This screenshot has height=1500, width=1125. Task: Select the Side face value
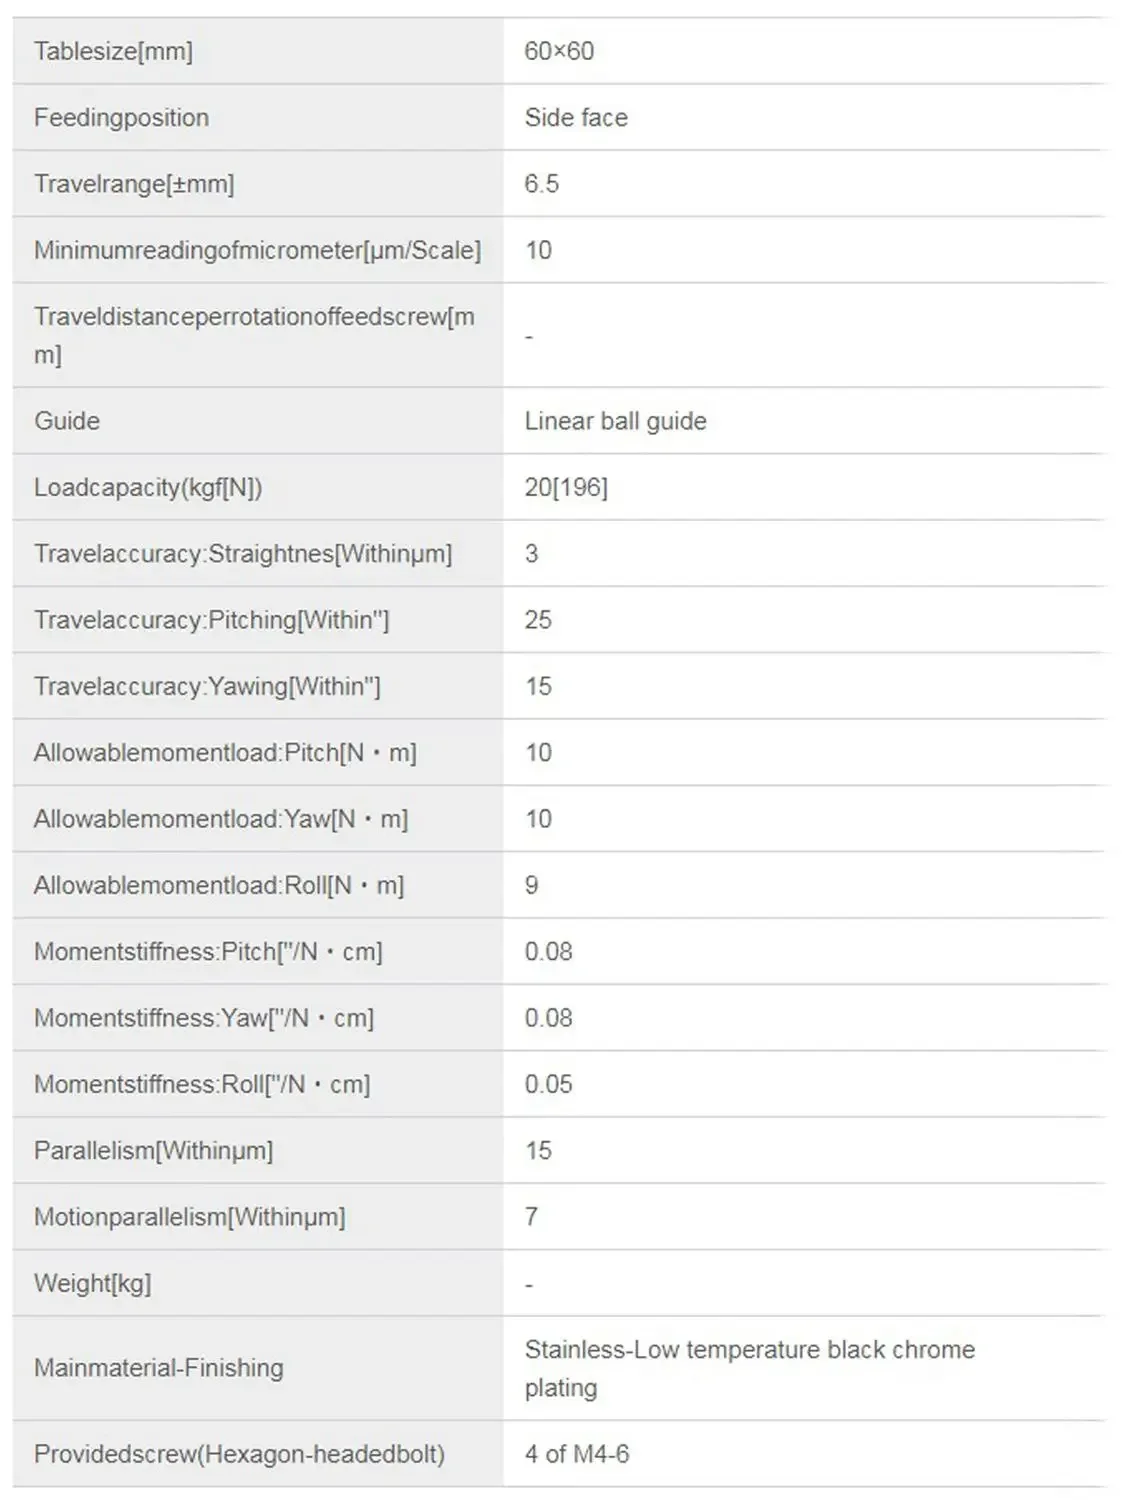click(576, 118)
